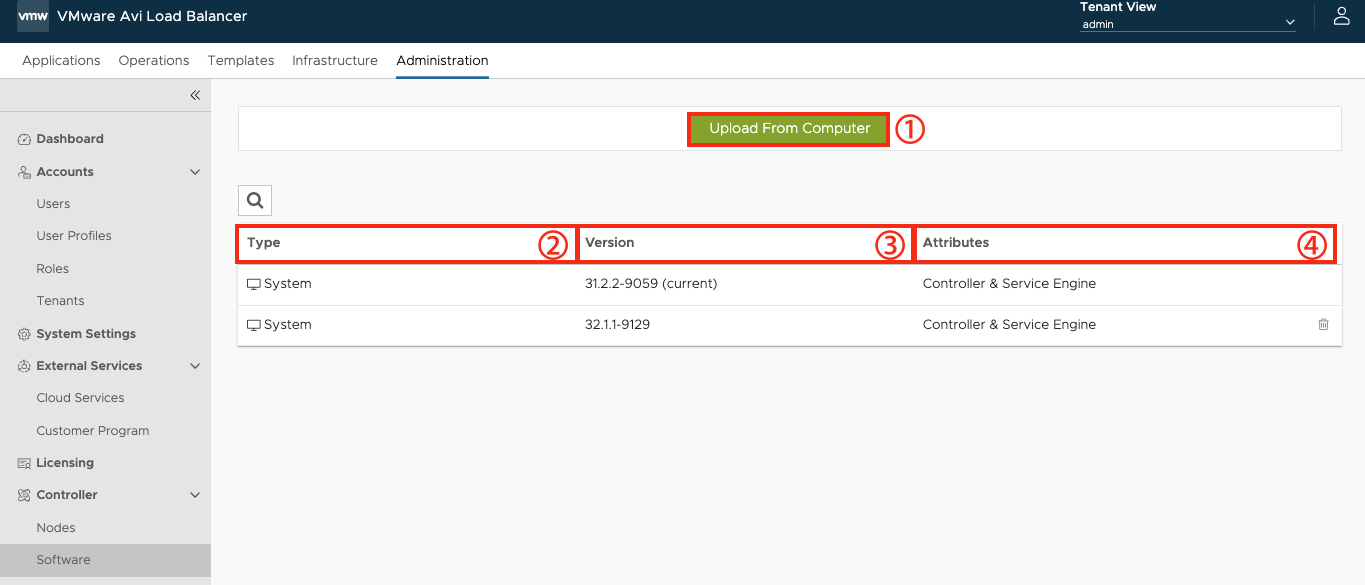Click the System Settings gear icon
Screen dimensions: 1365x585
pos(25,334)
